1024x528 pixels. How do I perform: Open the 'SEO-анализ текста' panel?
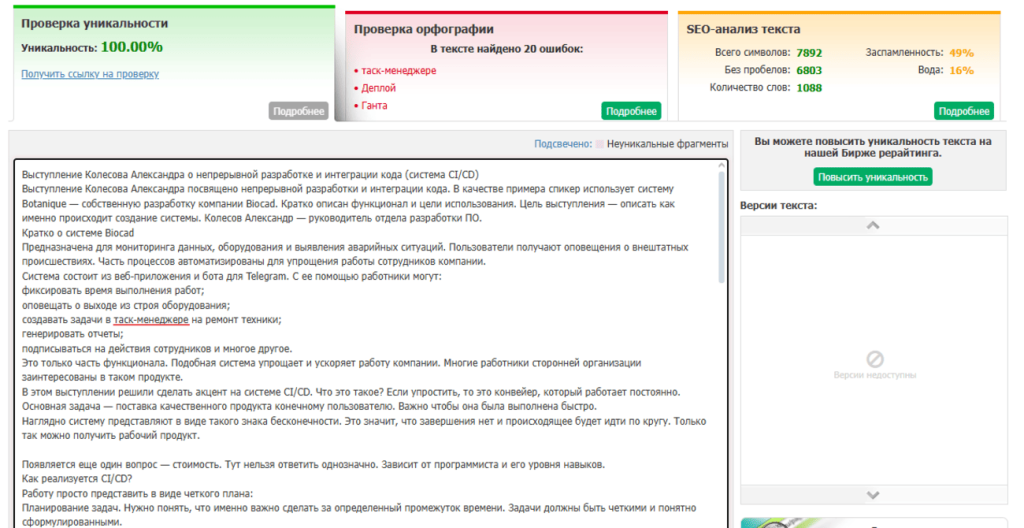[x=743, y=29]
